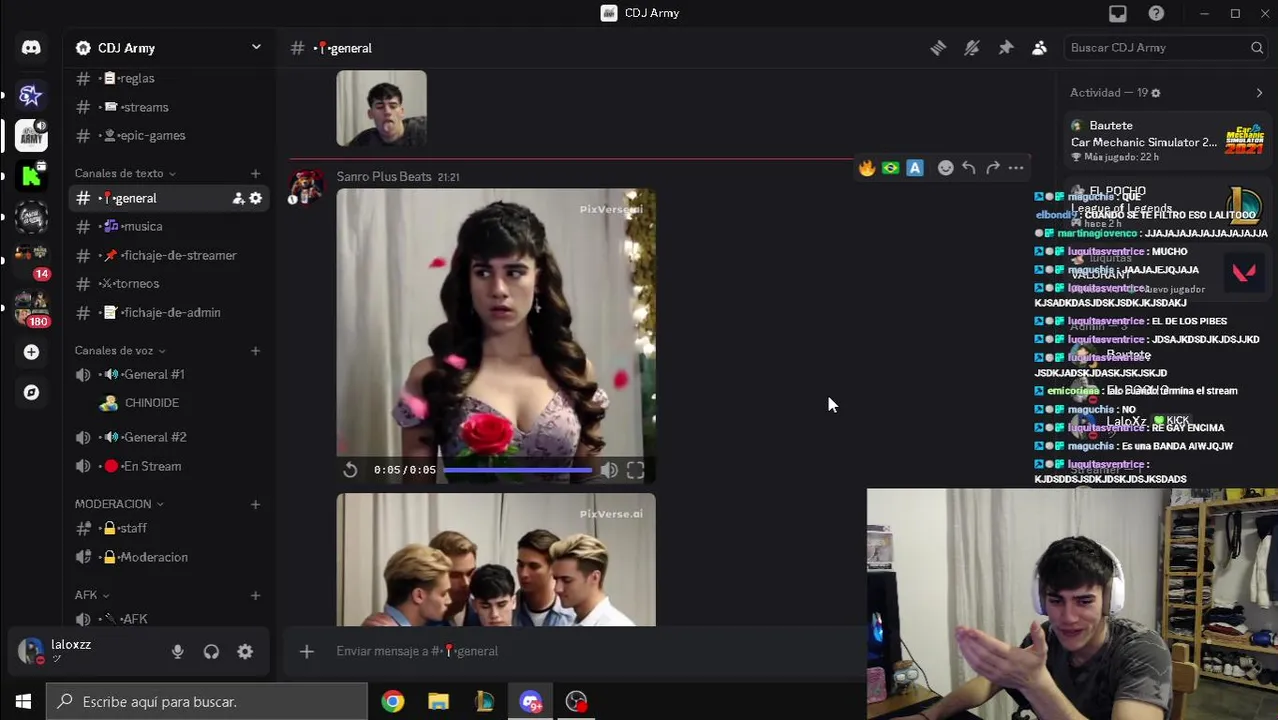React with letter A emoji

click(x=915, y=168)
